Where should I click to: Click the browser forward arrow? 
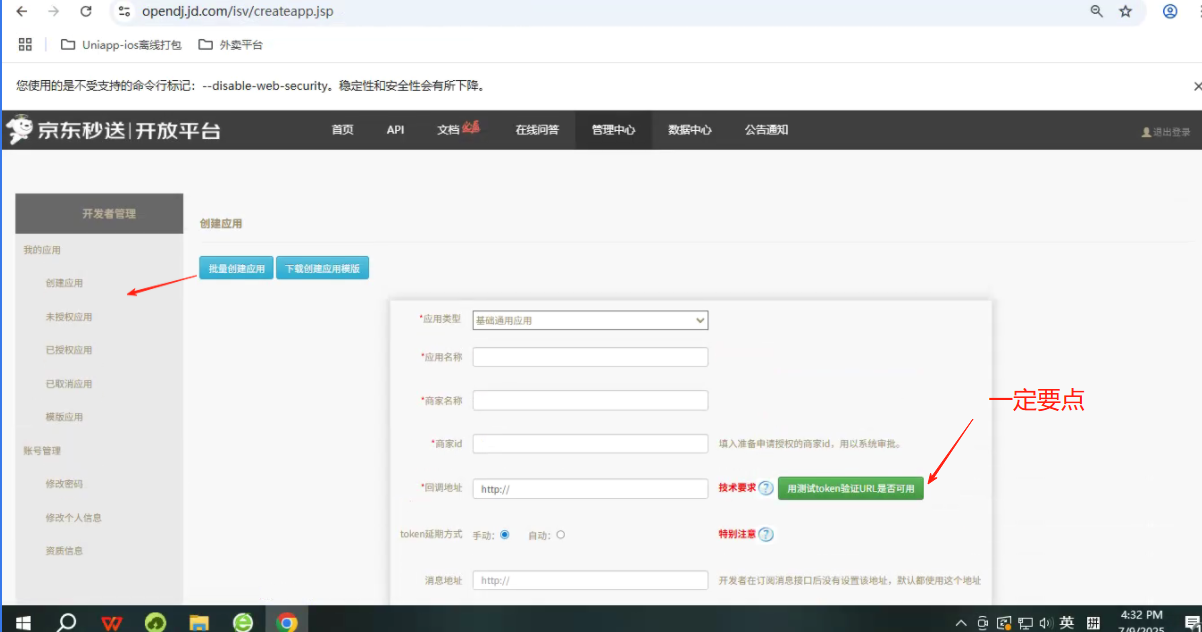click(x=54, y=12)
